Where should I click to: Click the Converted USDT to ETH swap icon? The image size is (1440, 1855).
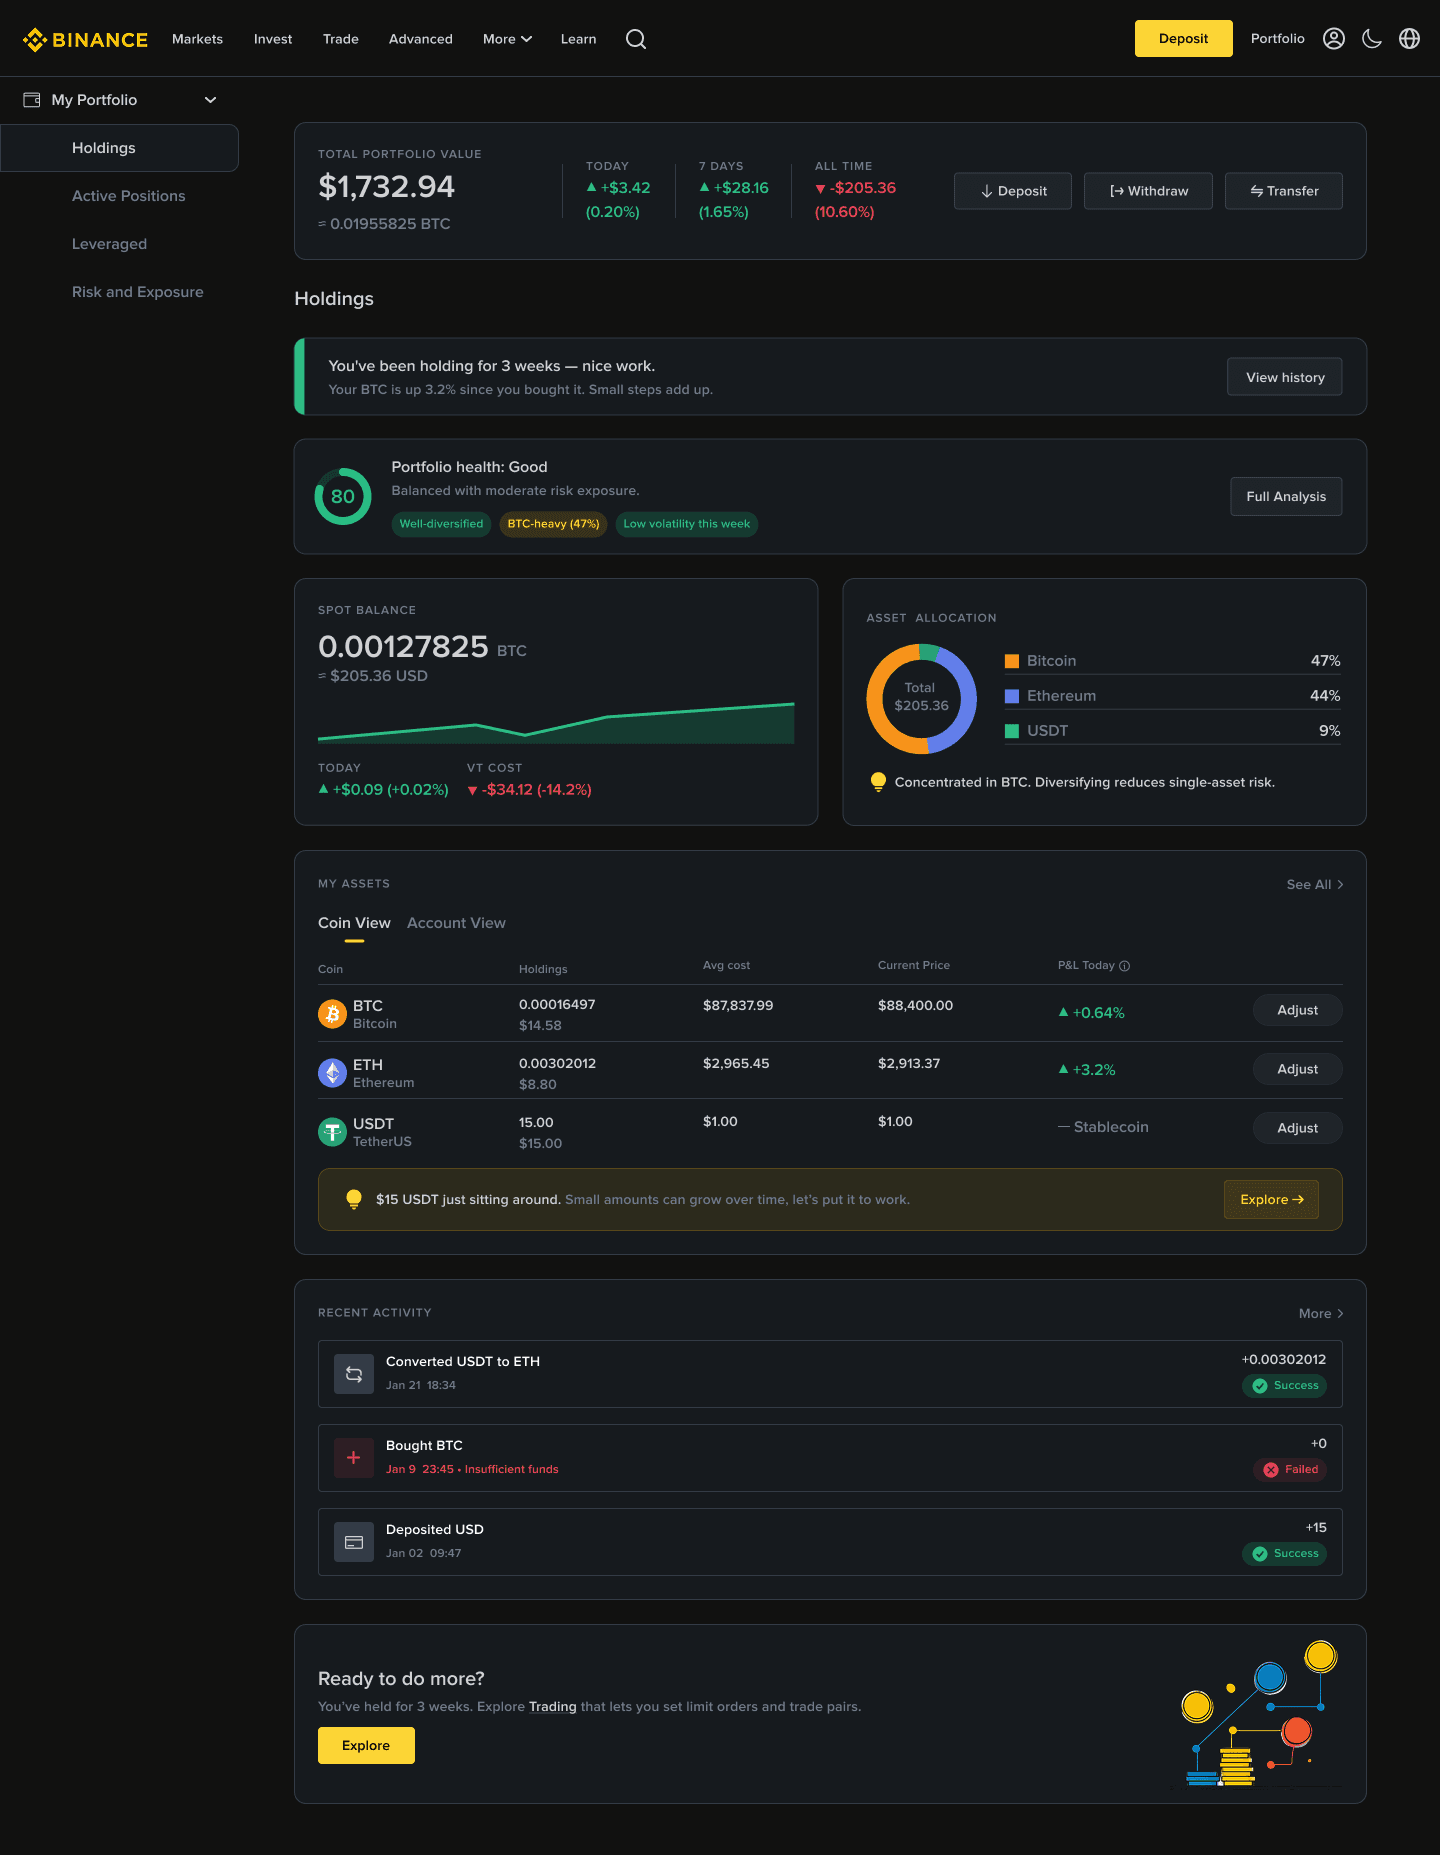point(354,1374)
